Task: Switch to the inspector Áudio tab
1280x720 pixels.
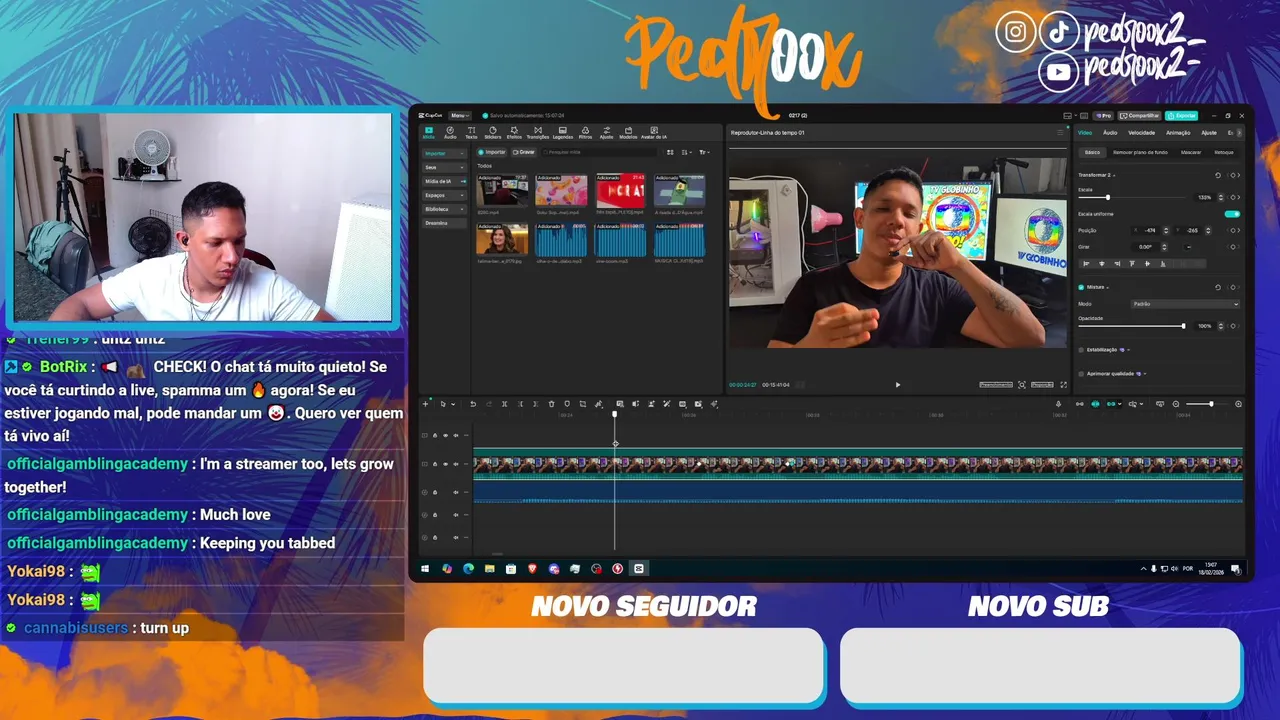Action: click(x=1110, y=133)
